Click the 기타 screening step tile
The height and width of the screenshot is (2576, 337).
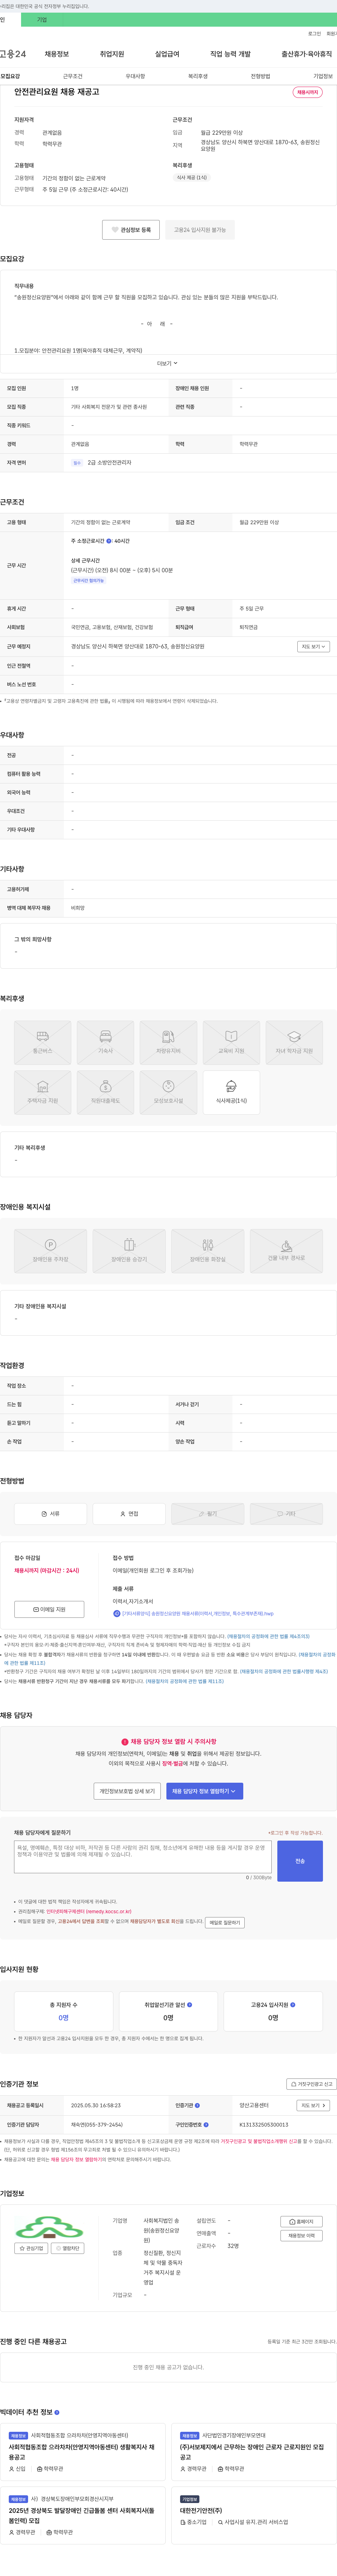(x=286, y=1514)
